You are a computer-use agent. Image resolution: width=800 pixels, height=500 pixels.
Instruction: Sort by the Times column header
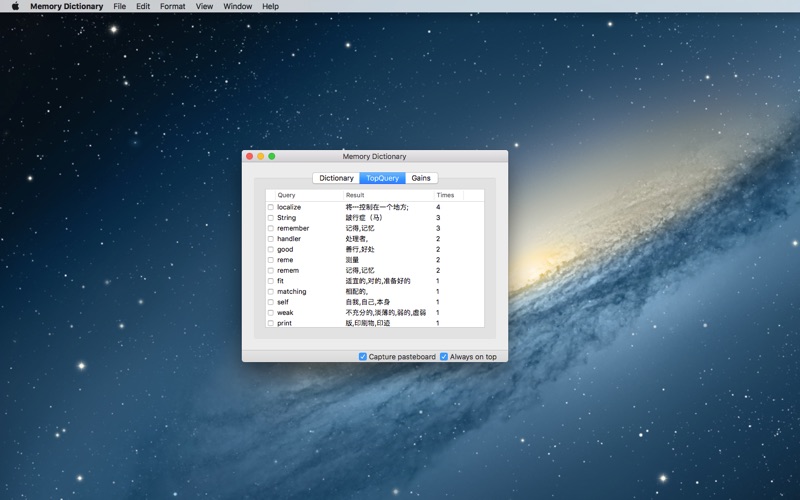pyautogui.click(x=448, y=195)
